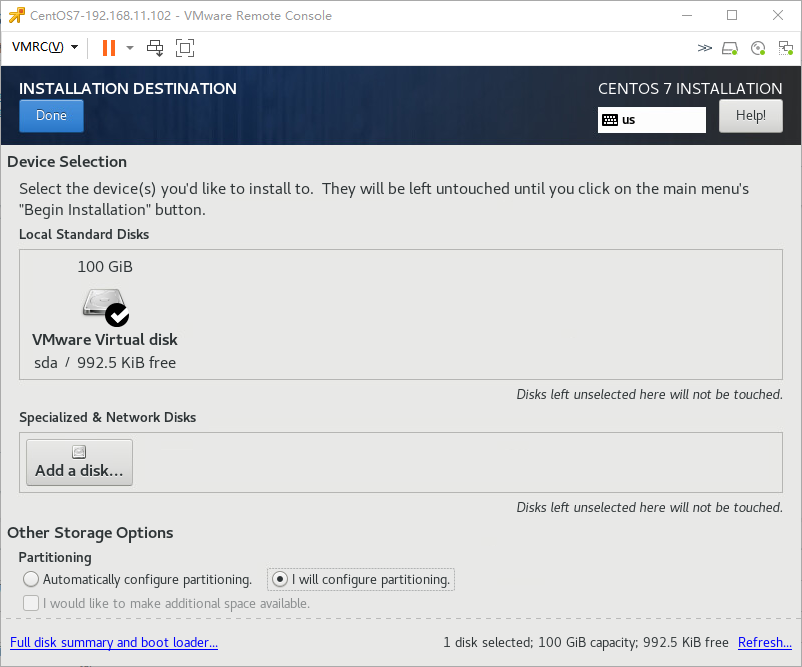Click the Help! button

coord(750,116)
